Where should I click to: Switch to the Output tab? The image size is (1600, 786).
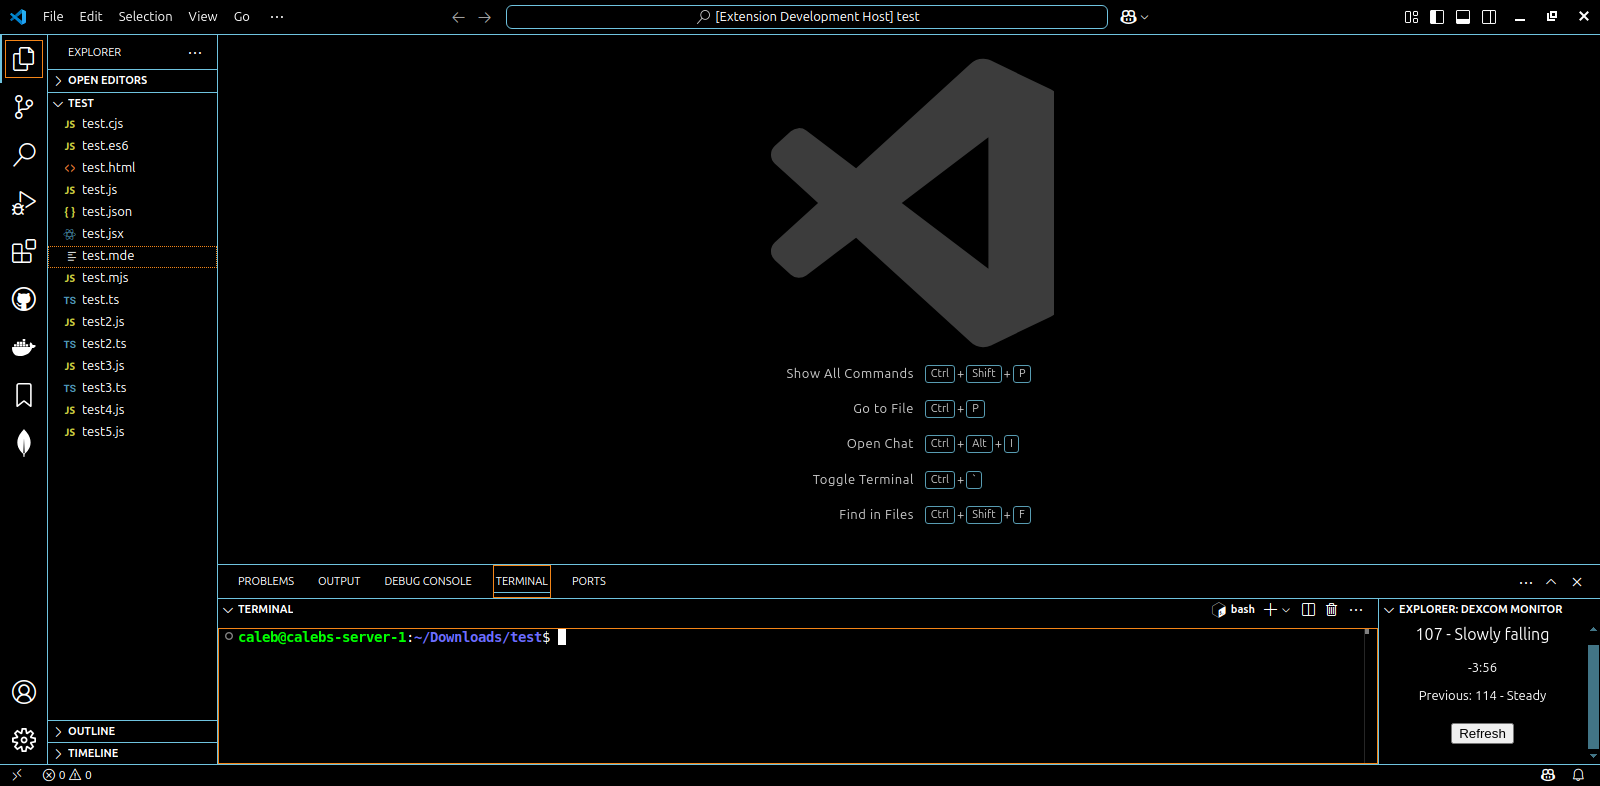click(x=339, y=582)
